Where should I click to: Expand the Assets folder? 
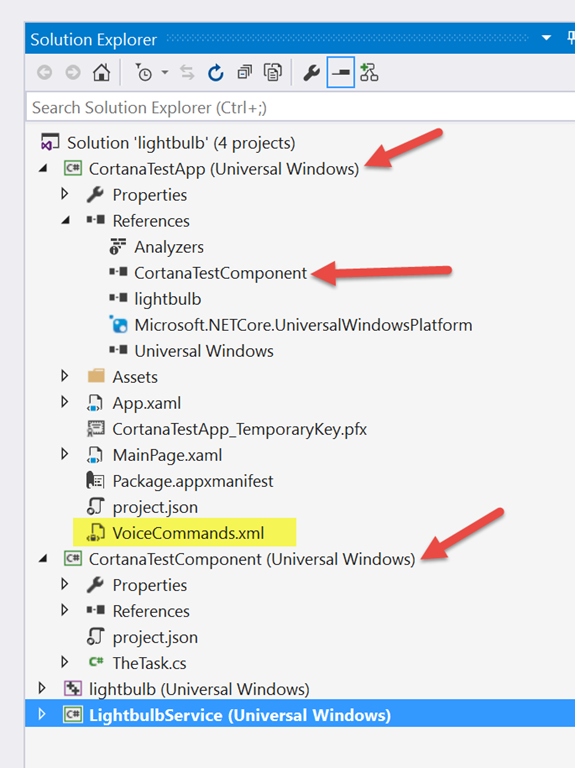click(65, 376)
